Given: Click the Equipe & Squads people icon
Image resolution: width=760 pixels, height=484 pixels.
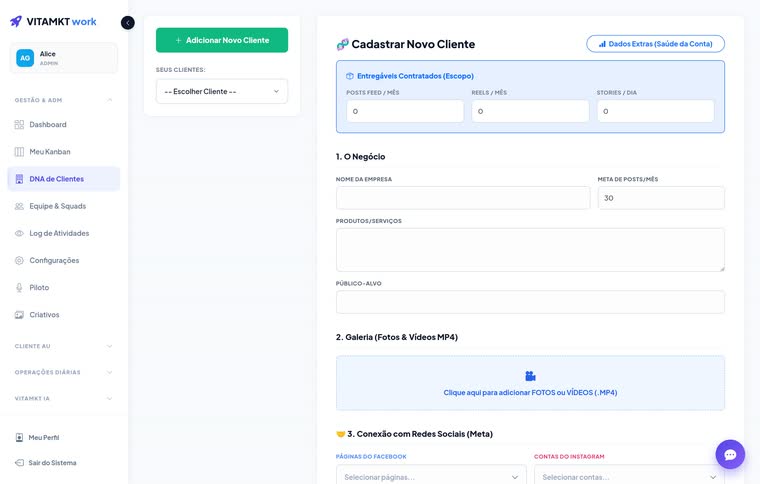Looking at the screenshot, I should click(19, 206).
